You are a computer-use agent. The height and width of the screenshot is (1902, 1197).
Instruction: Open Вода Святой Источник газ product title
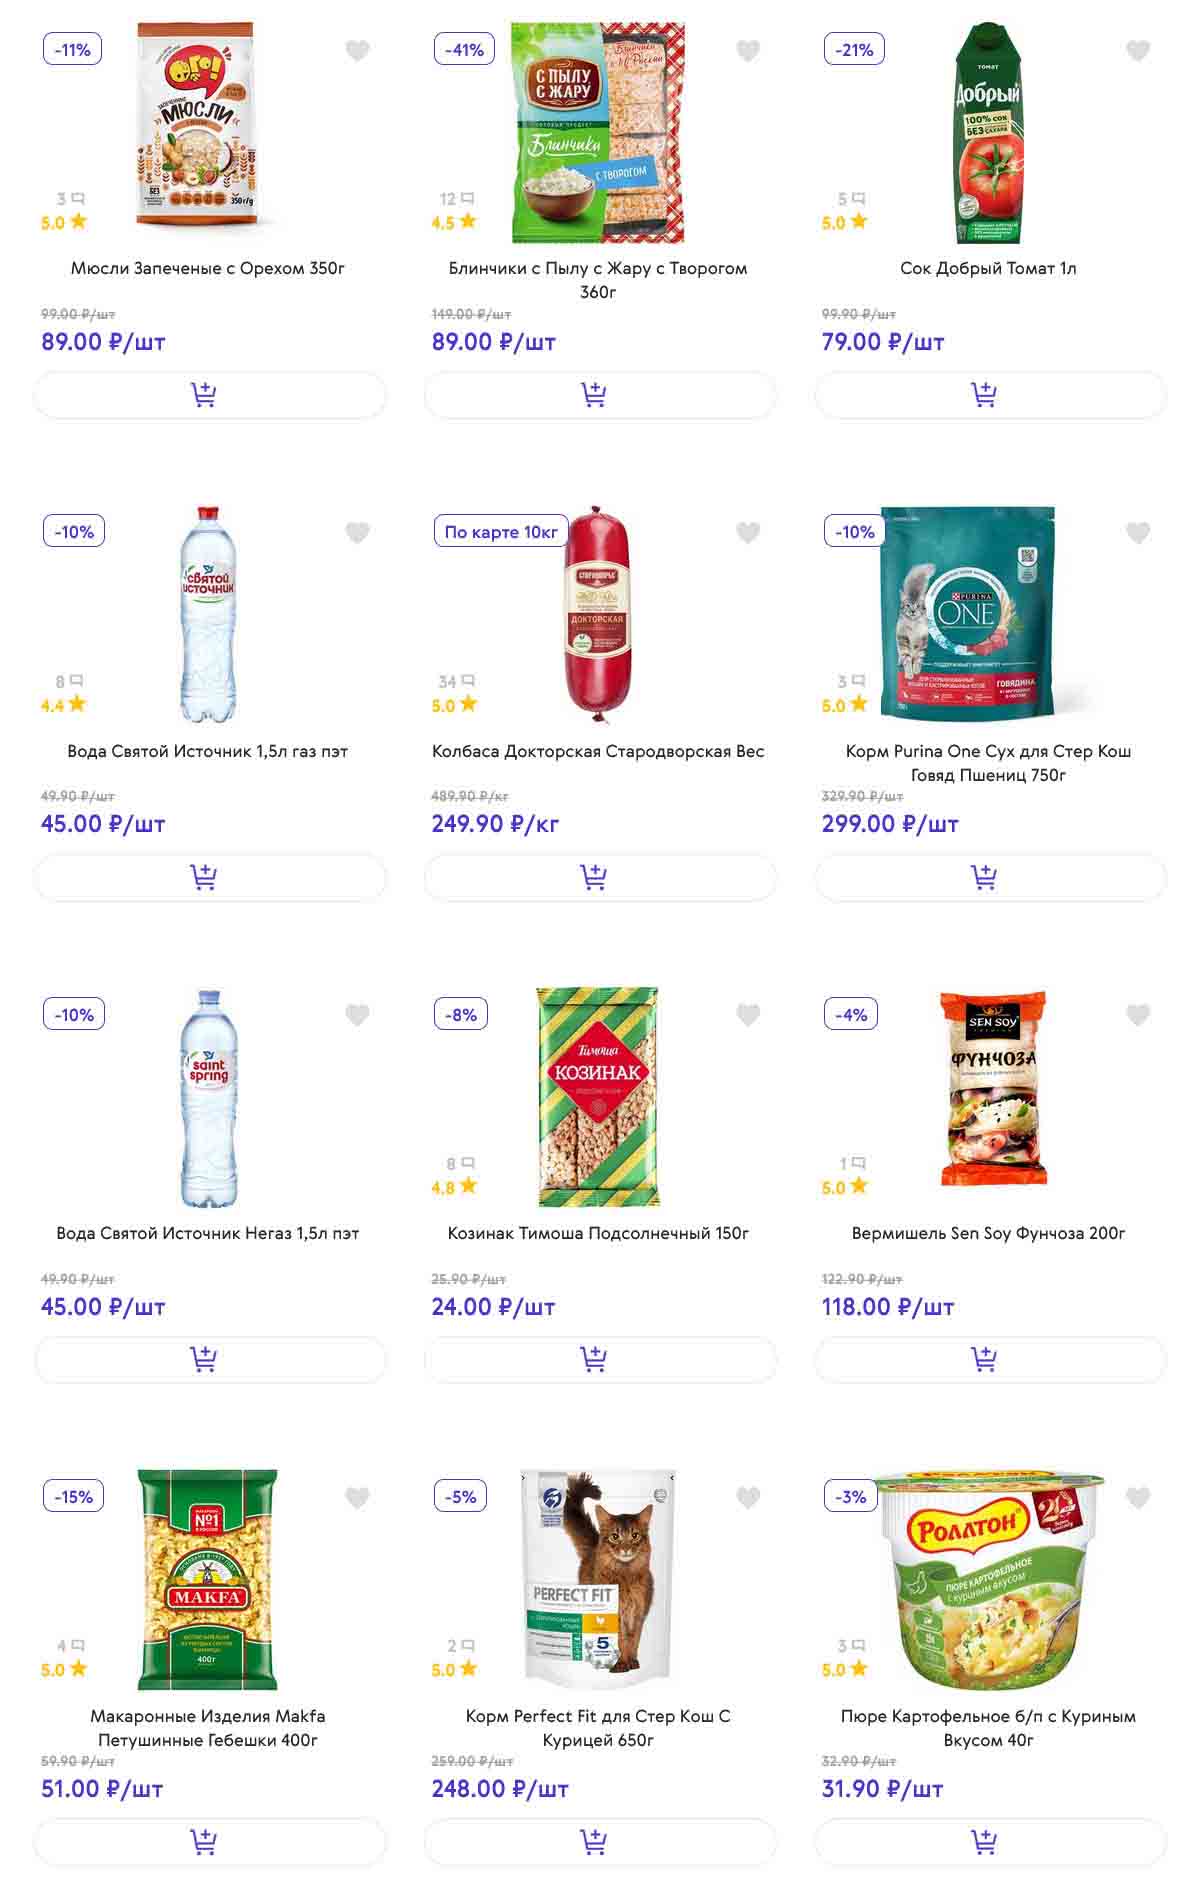pyautogui.click(x=208, y=751)
